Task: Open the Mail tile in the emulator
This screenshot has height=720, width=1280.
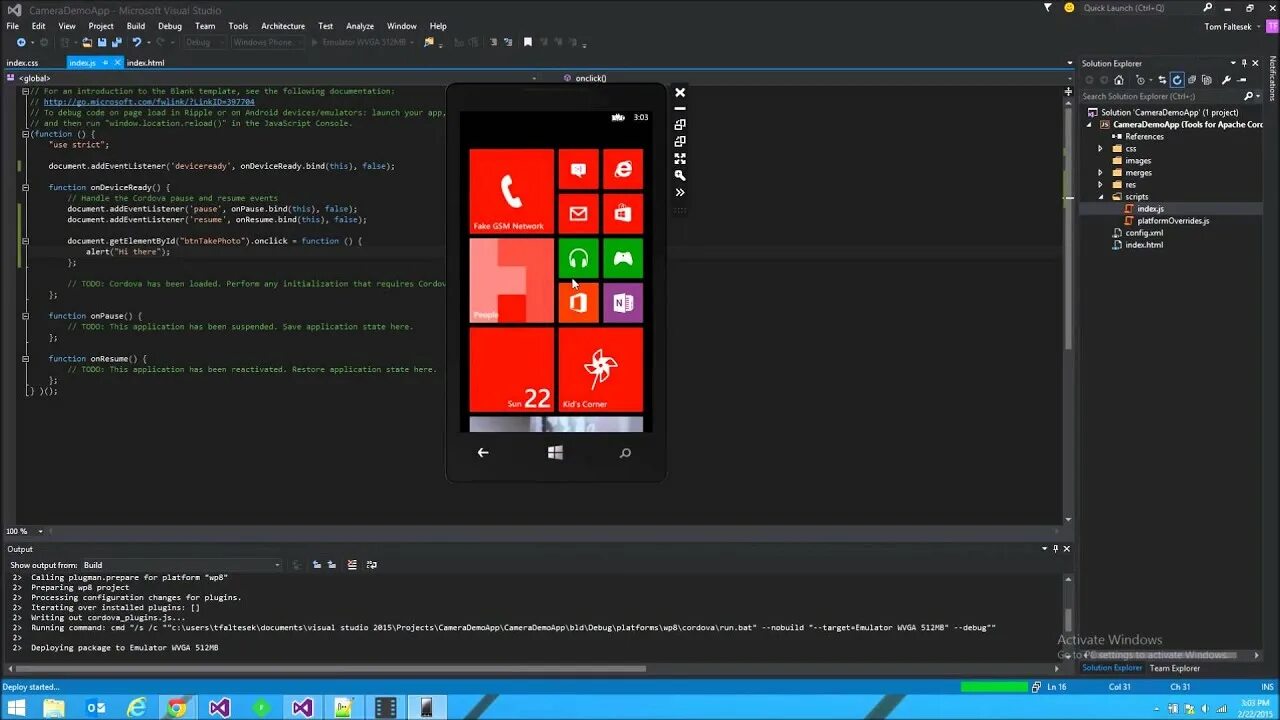Action: coord(578,214)
